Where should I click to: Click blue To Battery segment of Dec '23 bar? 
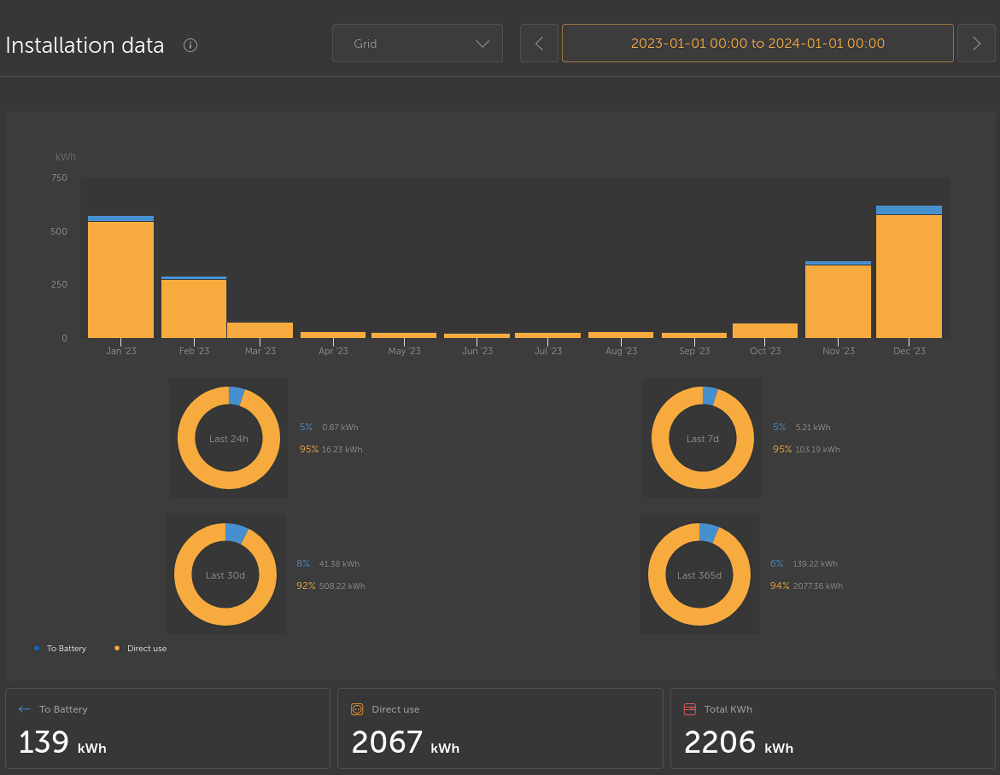tap(909, 210)
